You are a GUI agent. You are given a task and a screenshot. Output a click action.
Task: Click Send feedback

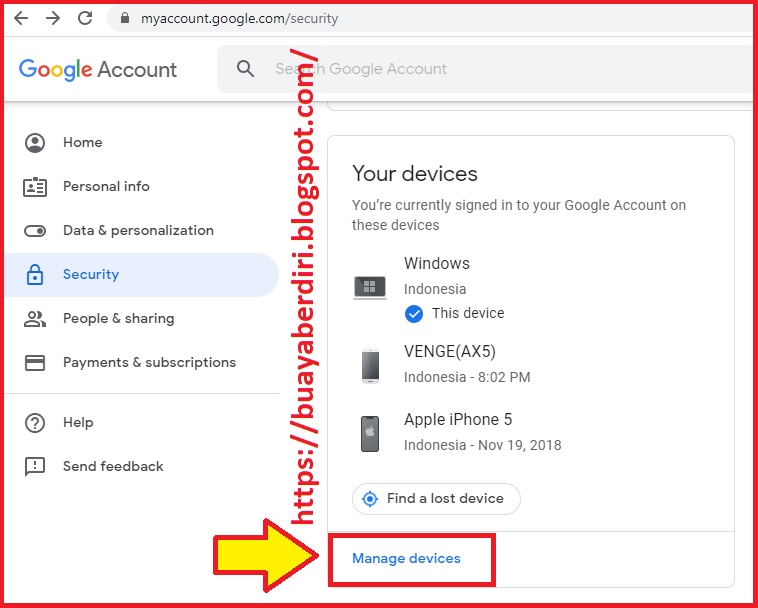pos(142,466)
